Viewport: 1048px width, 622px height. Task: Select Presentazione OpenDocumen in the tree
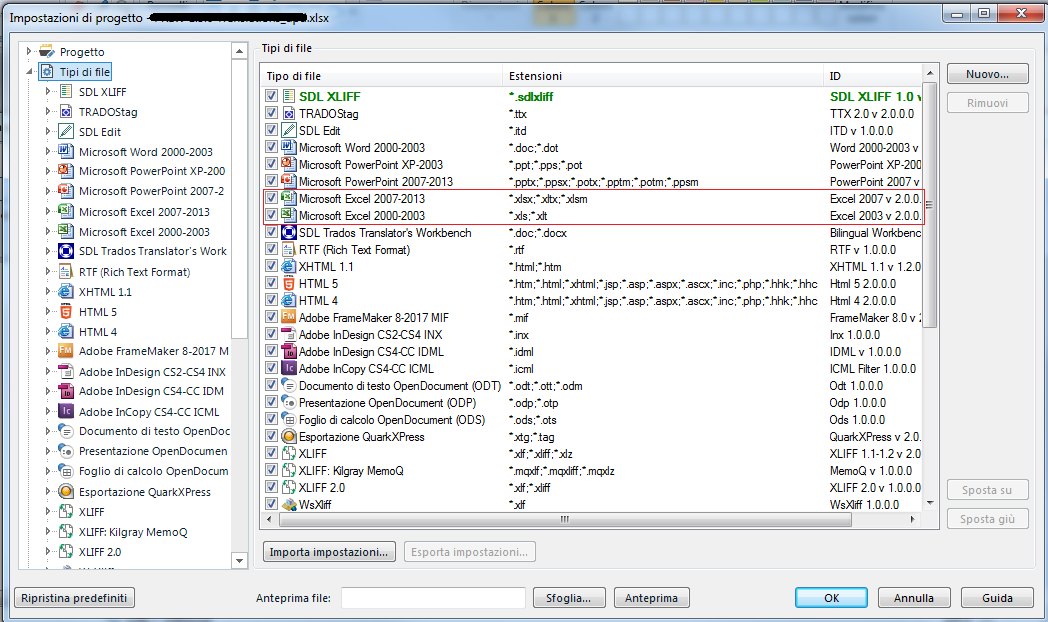click(x=153, y=452)
